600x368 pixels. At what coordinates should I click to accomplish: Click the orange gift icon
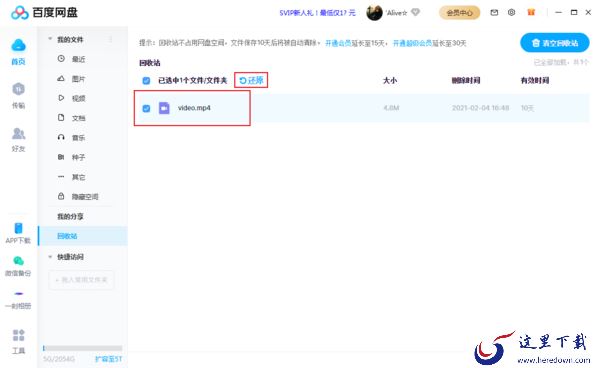[x=531, y=13]
